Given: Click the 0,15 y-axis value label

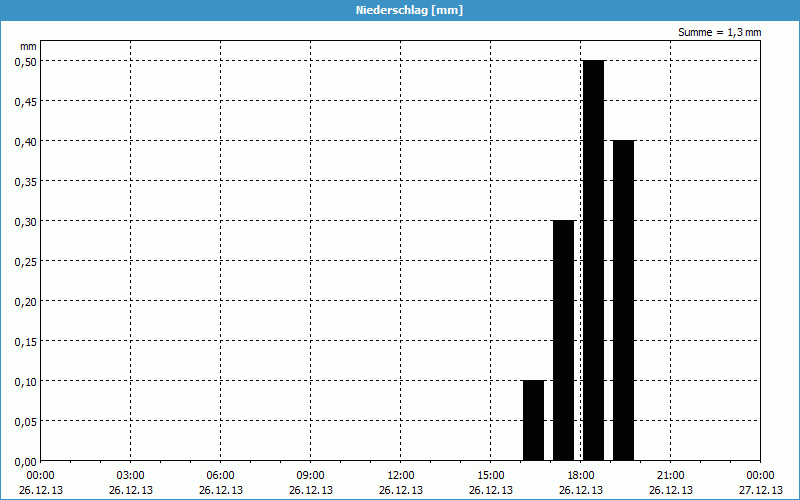Looking at the screenshot, I should click(26, 341).
